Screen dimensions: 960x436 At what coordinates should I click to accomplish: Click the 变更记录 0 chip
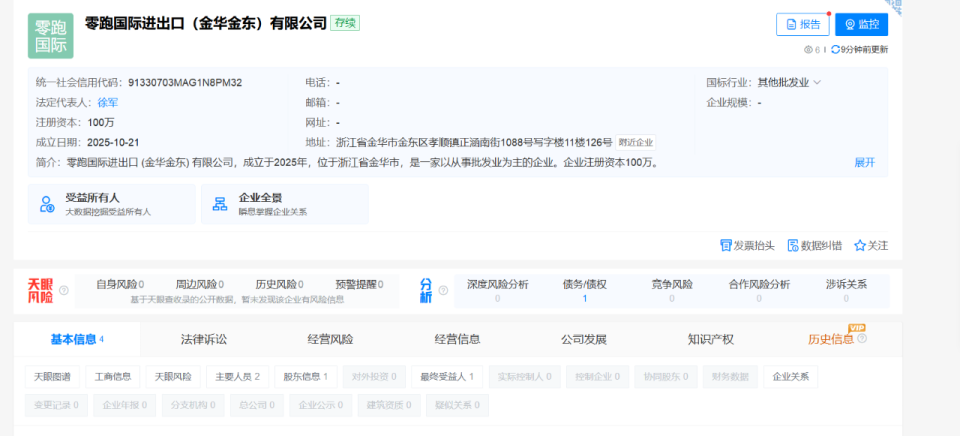tap(56, 405)
